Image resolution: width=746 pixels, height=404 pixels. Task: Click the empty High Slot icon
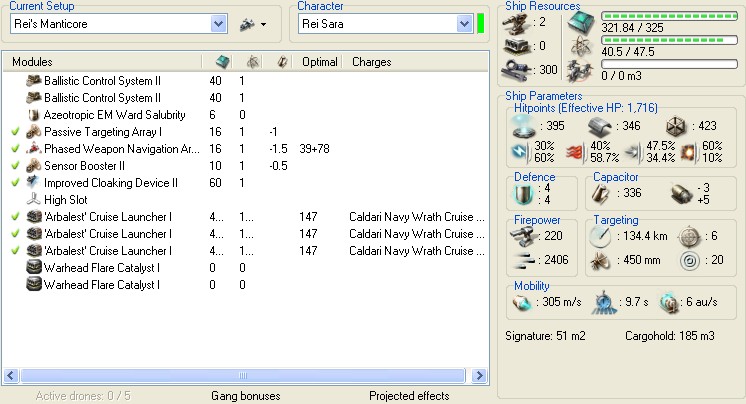point(33,199)
